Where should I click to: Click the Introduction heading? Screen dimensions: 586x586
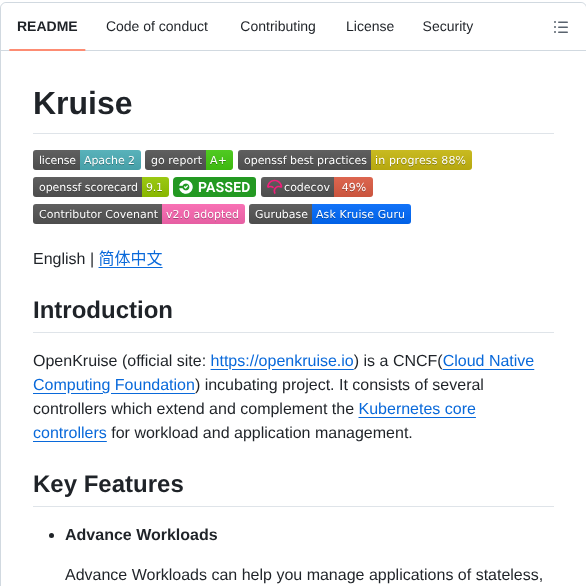(x=103, y=310)
